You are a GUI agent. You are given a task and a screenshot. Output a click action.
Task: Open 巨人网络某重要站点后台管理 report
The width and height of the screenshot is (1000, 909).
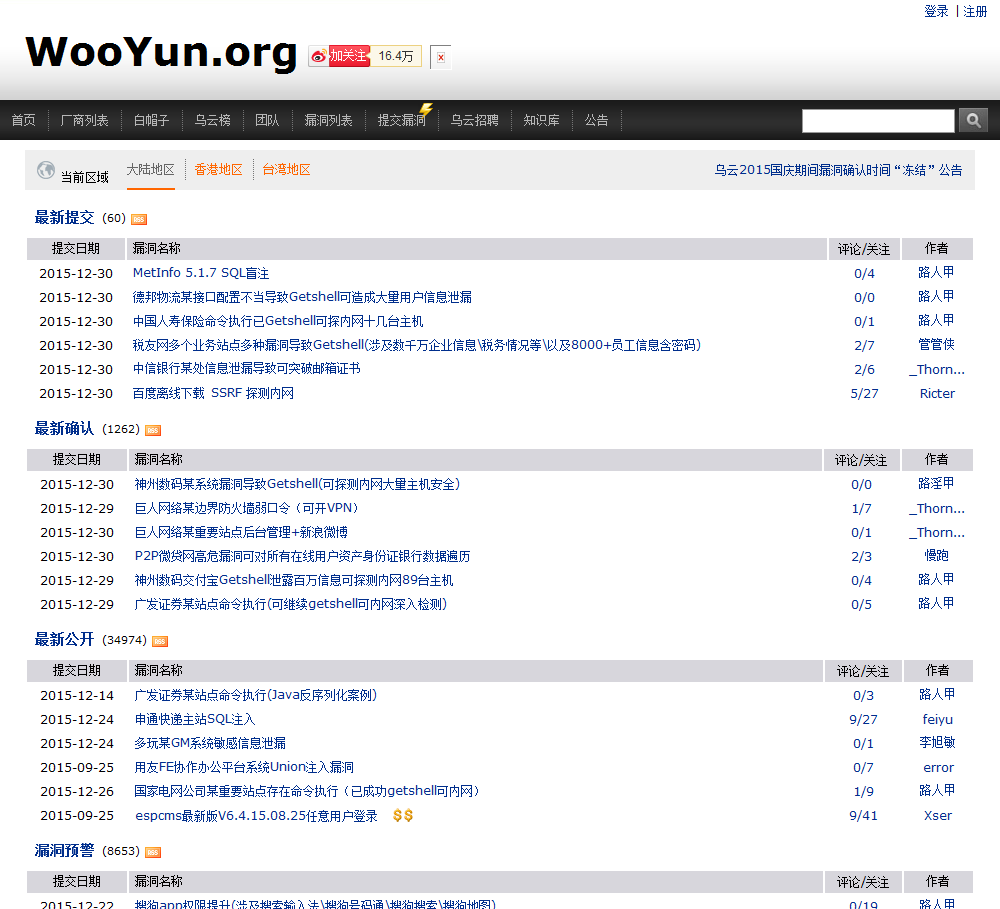241,532
